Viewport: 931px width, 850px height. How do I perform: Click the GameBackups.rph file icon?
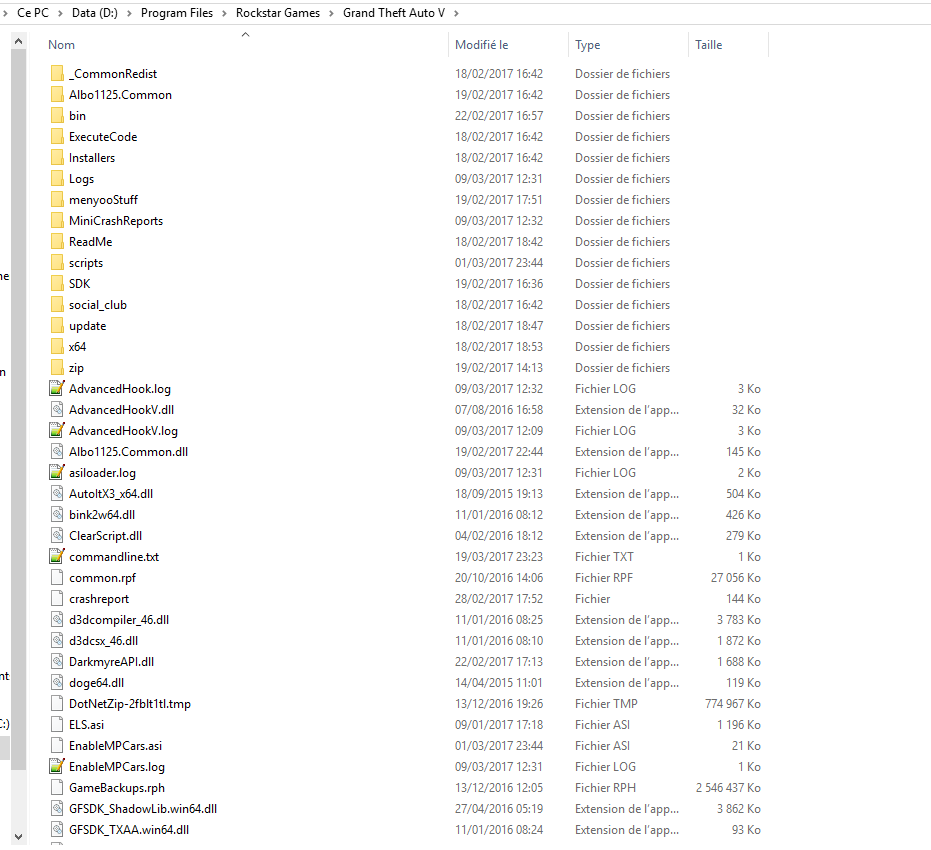(x=57, y=788)
